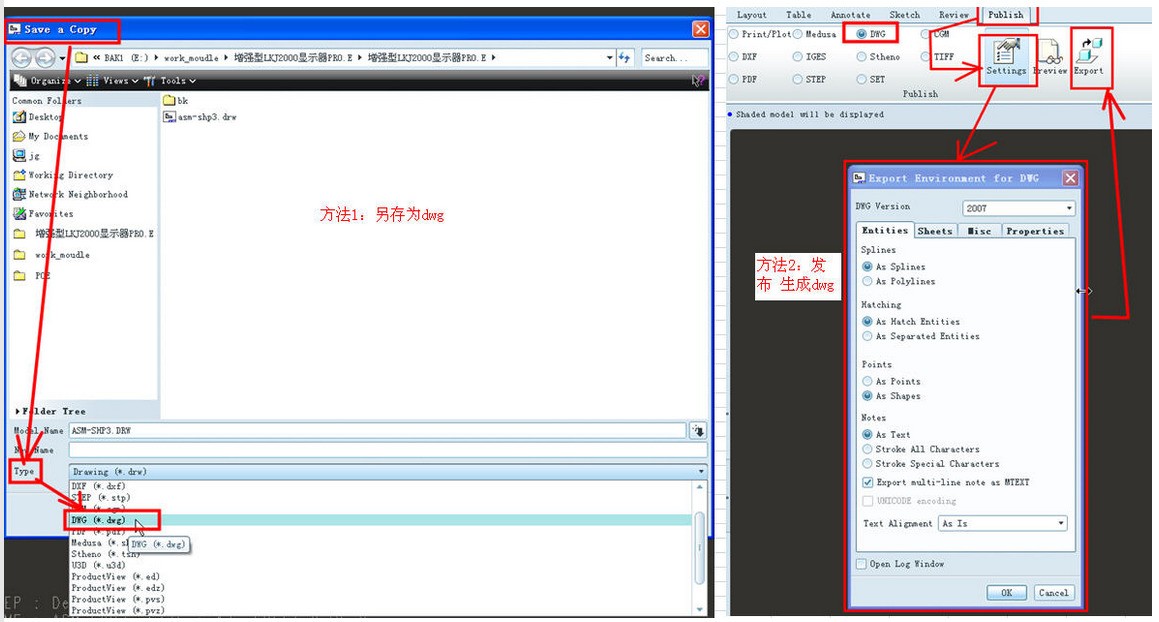This screenshot has width=1159, height=622.
Task: Close the Export Environment for DWG dialog
Action: pyautogui.click(x=1070, y=178)
